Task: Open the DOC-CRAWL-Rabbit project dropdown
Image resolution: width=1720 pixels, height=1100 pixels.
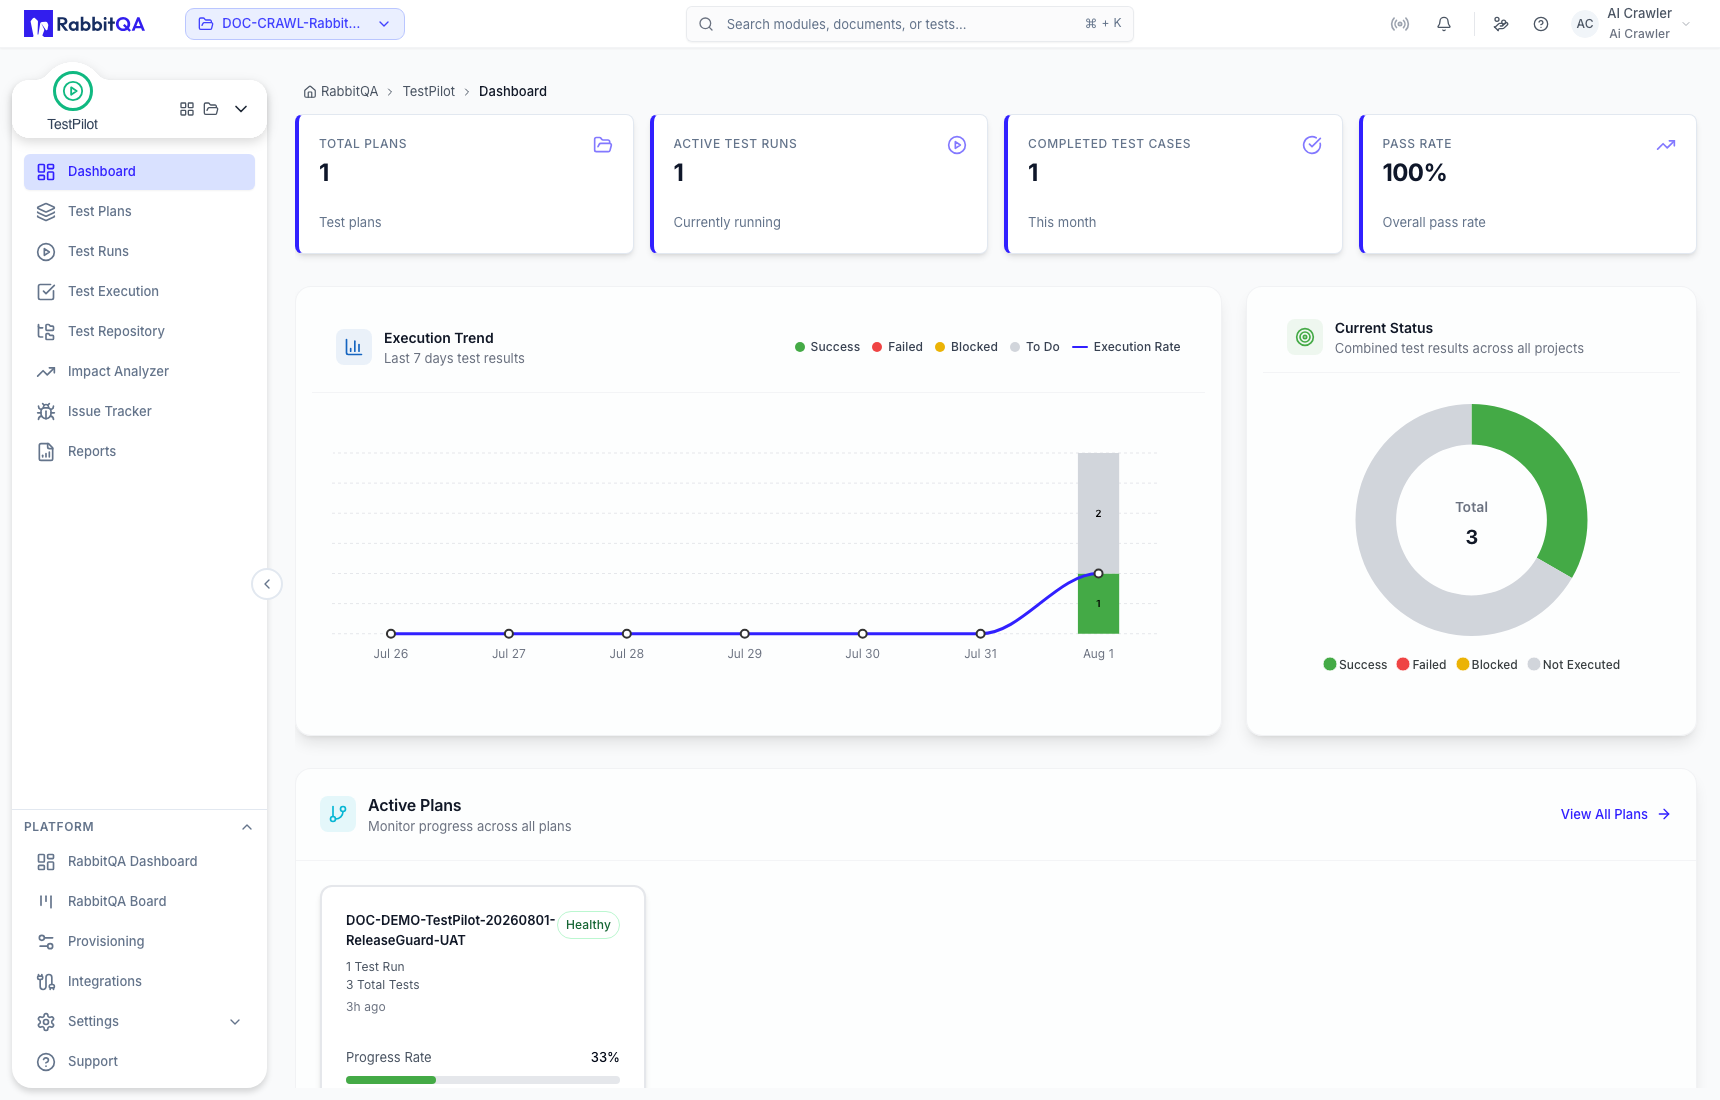Action: coord(295,24)
